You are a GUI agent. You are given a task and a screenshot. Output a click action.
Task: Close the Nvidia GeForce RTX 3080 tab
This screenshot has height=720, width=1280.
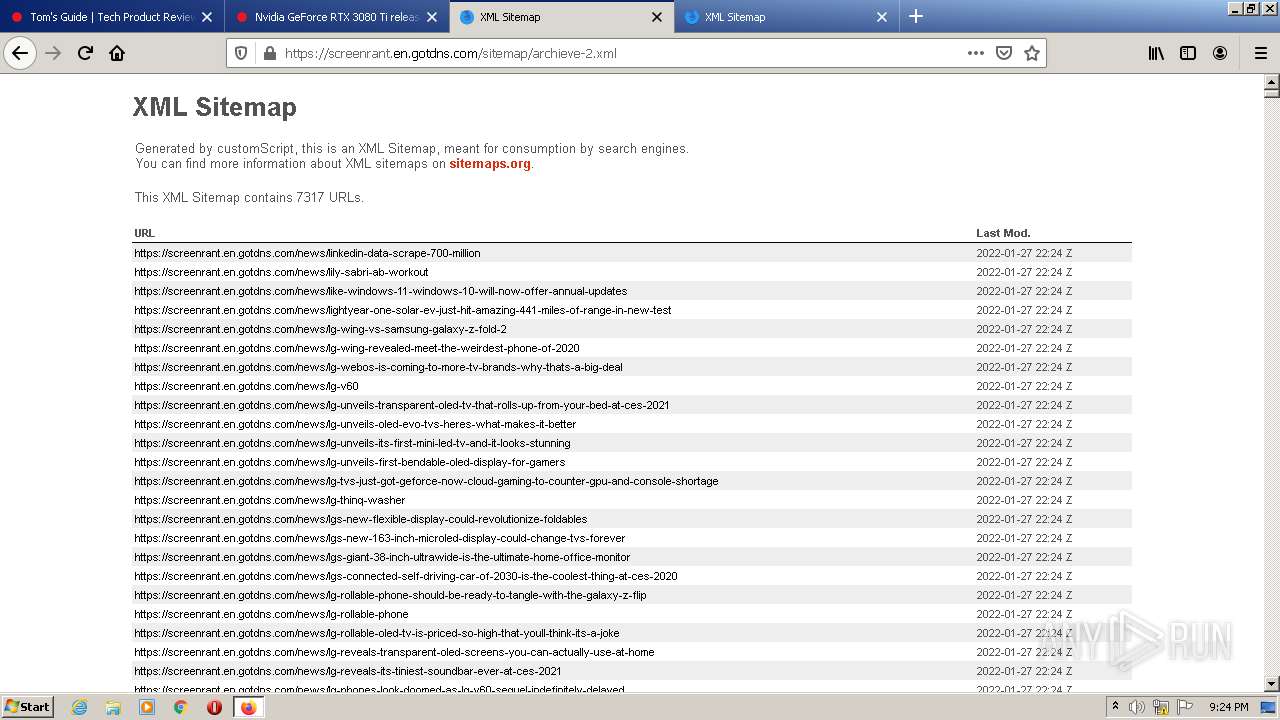click(x=432, y=17)
